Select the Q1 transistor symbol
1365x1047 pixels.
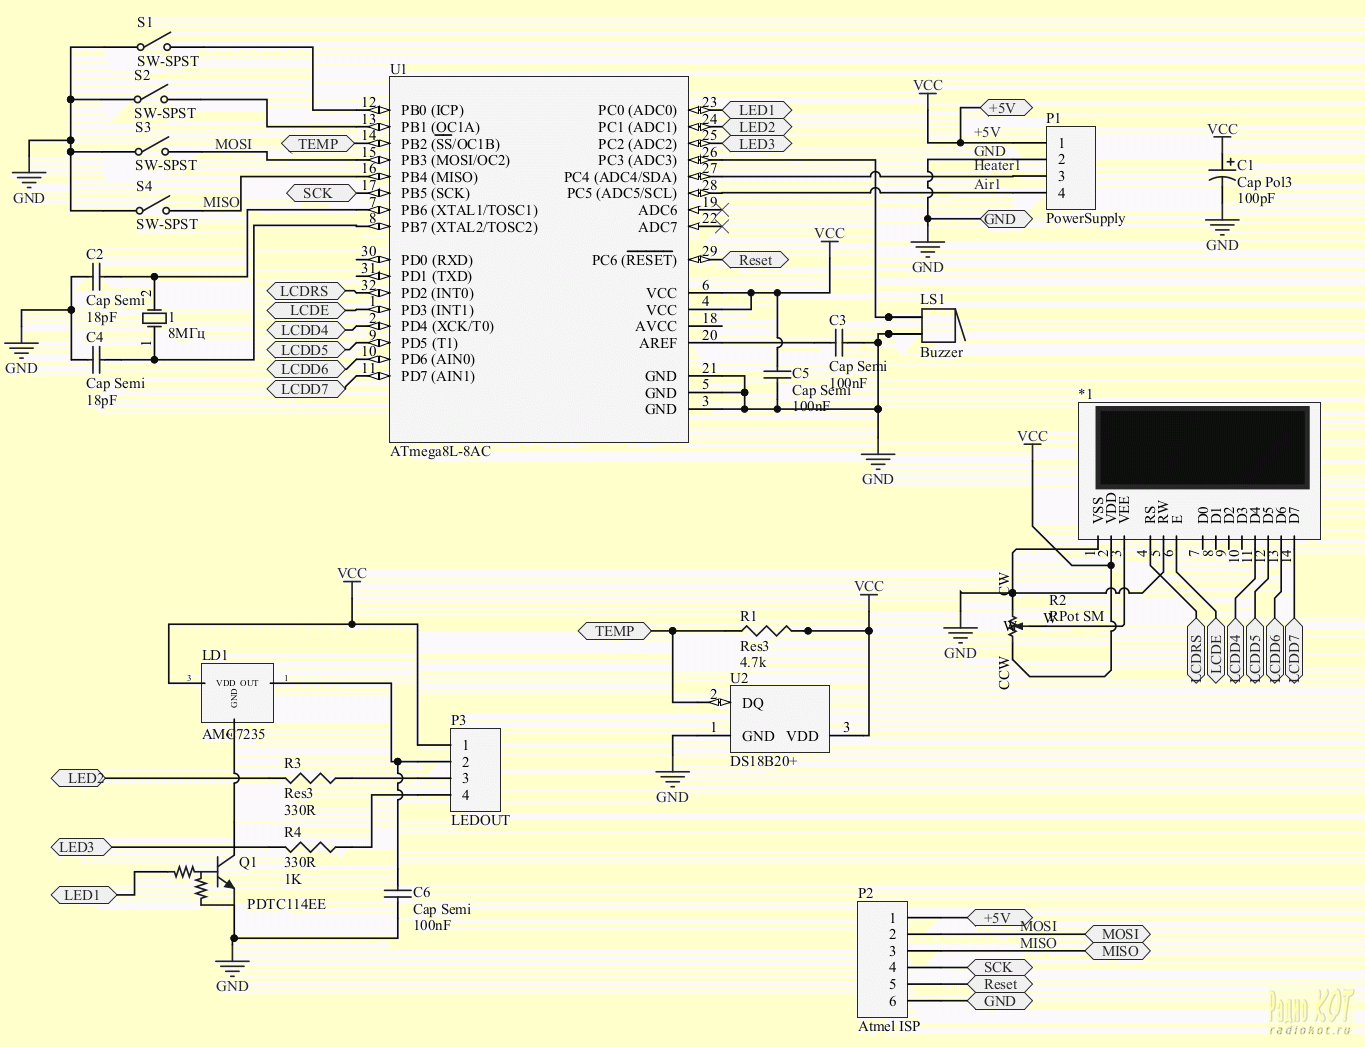222,877
